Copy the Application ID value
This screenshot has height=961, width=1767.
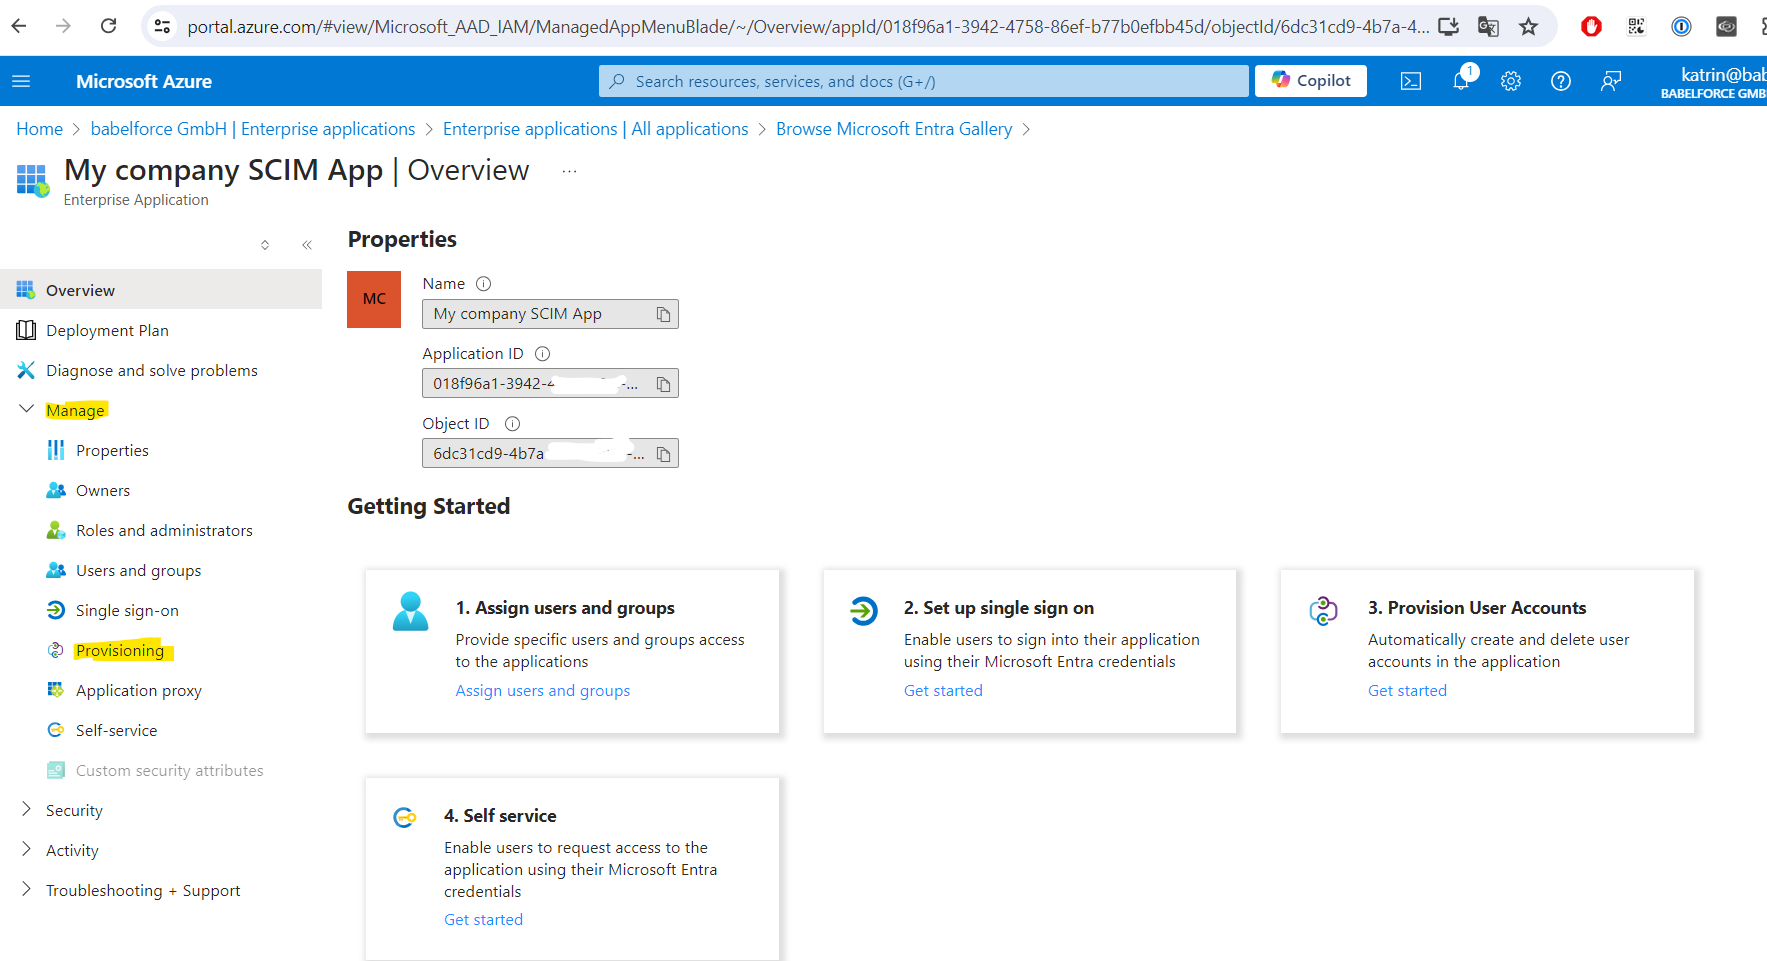pyautogui.click(x=663, y=384)
